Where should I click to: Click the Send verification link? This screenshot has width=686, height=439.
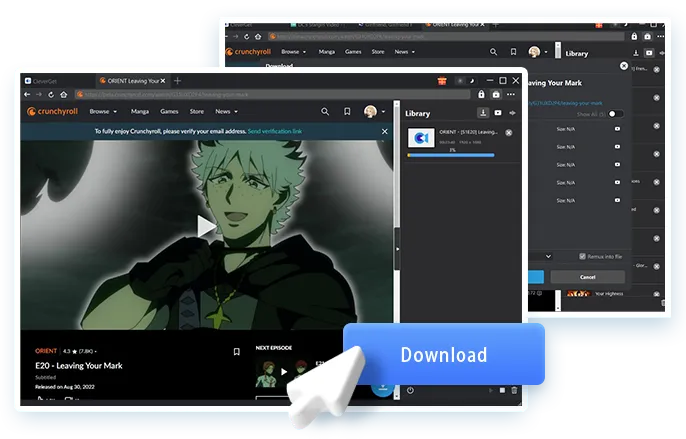click(275, 131)
